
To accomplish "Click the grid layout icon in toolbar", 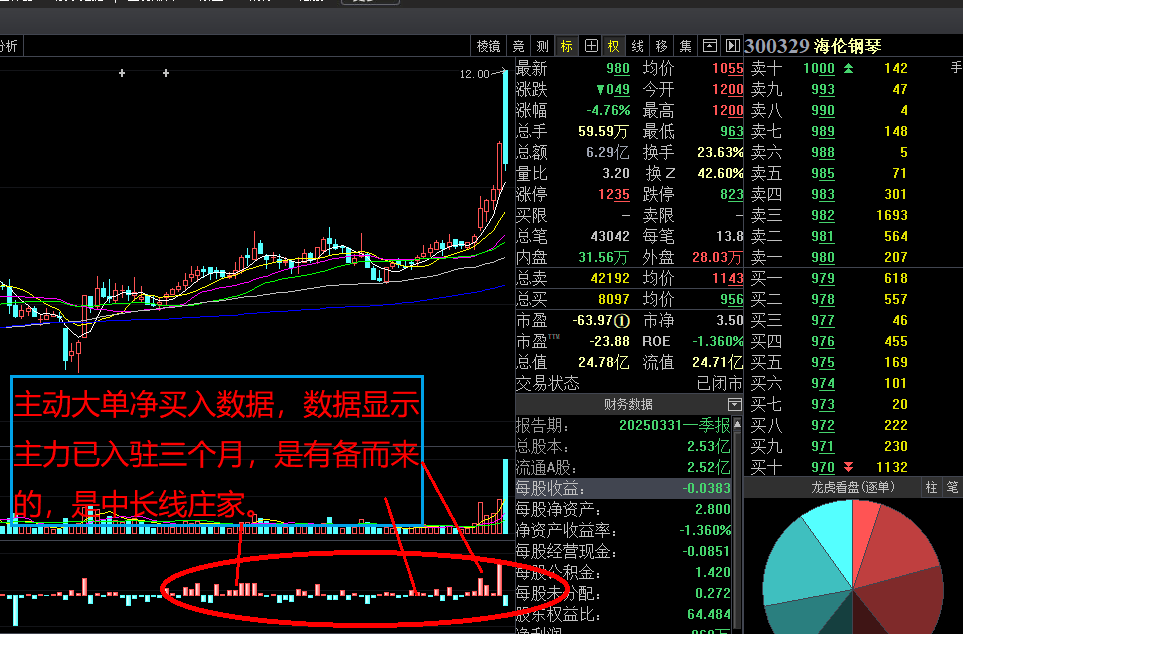I will pyautogui.click(x=591, y=46).
